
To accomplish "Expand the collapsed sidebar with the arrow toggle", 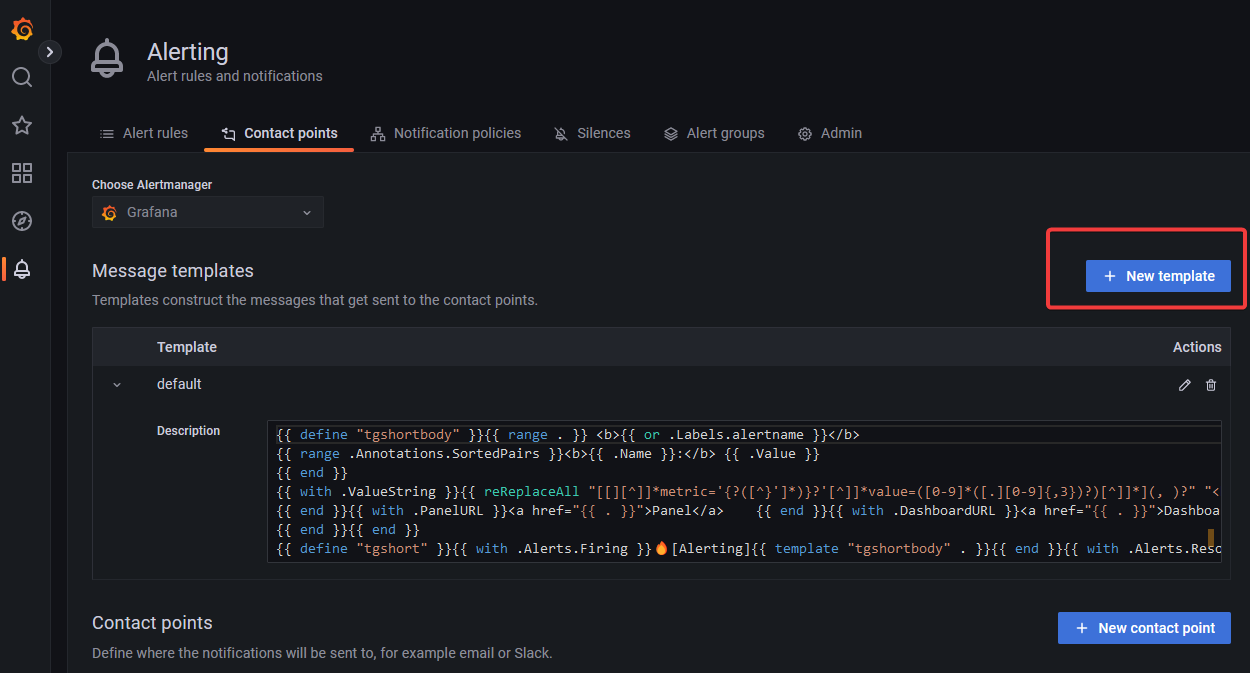I will pyautogui.click(x=50, y=50).
